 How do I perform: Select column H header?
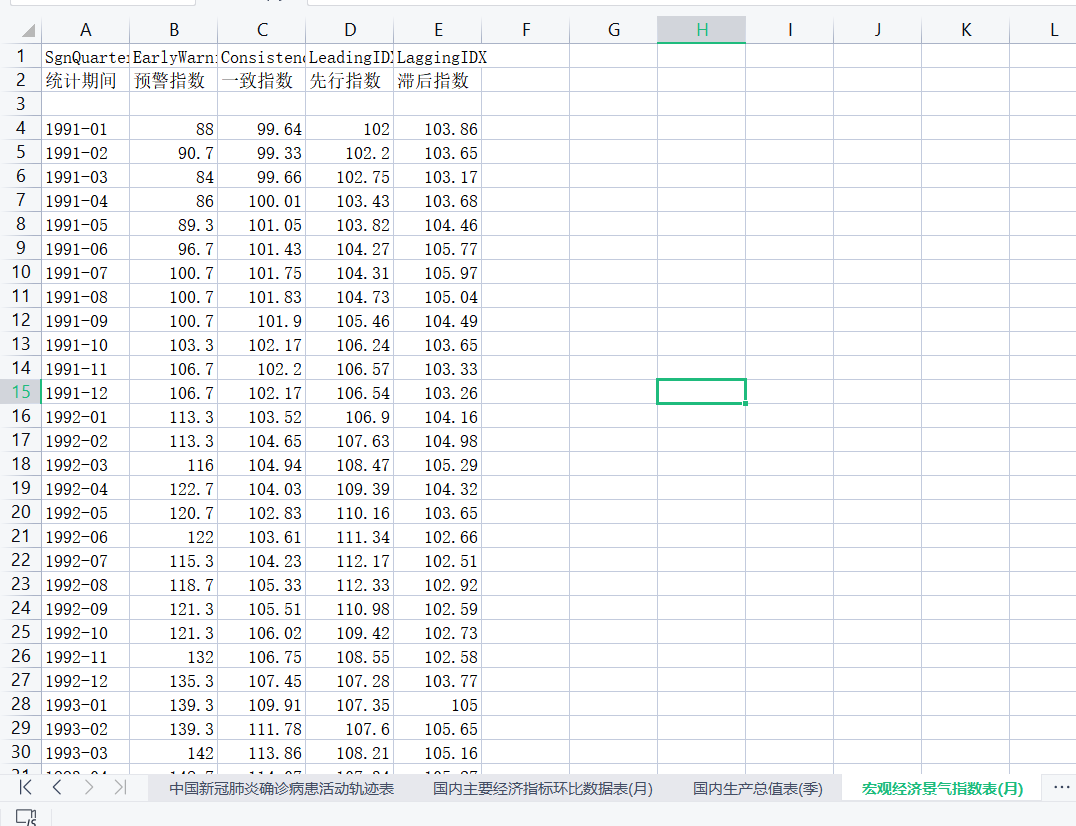point(701,30)
